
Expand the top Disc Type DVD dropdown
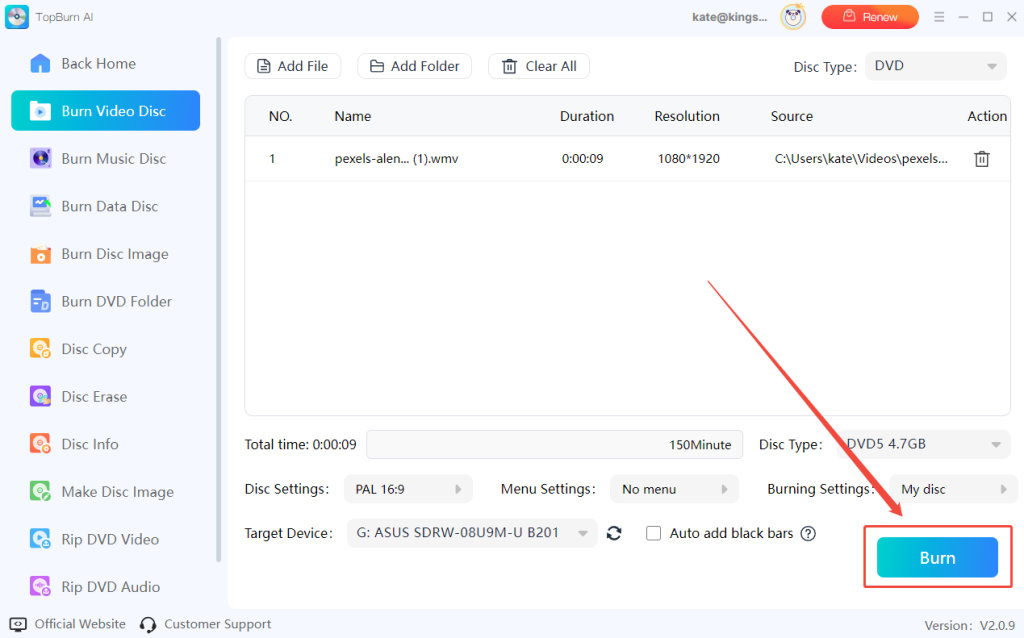pyautogui.click(x=936, y=67)
